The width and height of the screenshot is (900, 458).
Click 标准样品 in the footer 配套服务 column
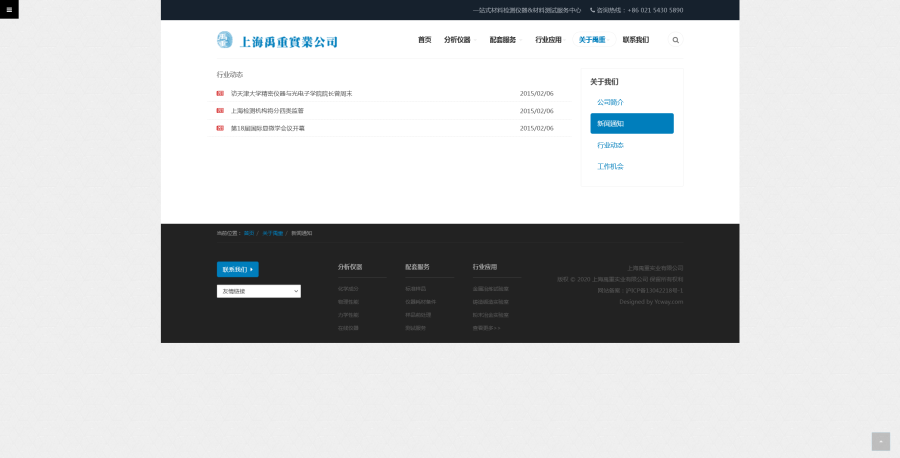coord(416,289)
